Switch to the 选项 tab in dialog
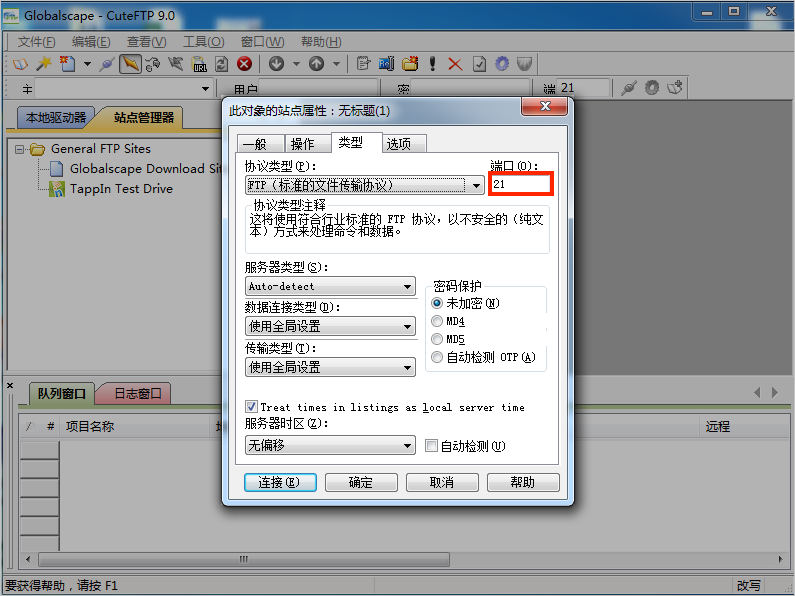 click(404, 144)
